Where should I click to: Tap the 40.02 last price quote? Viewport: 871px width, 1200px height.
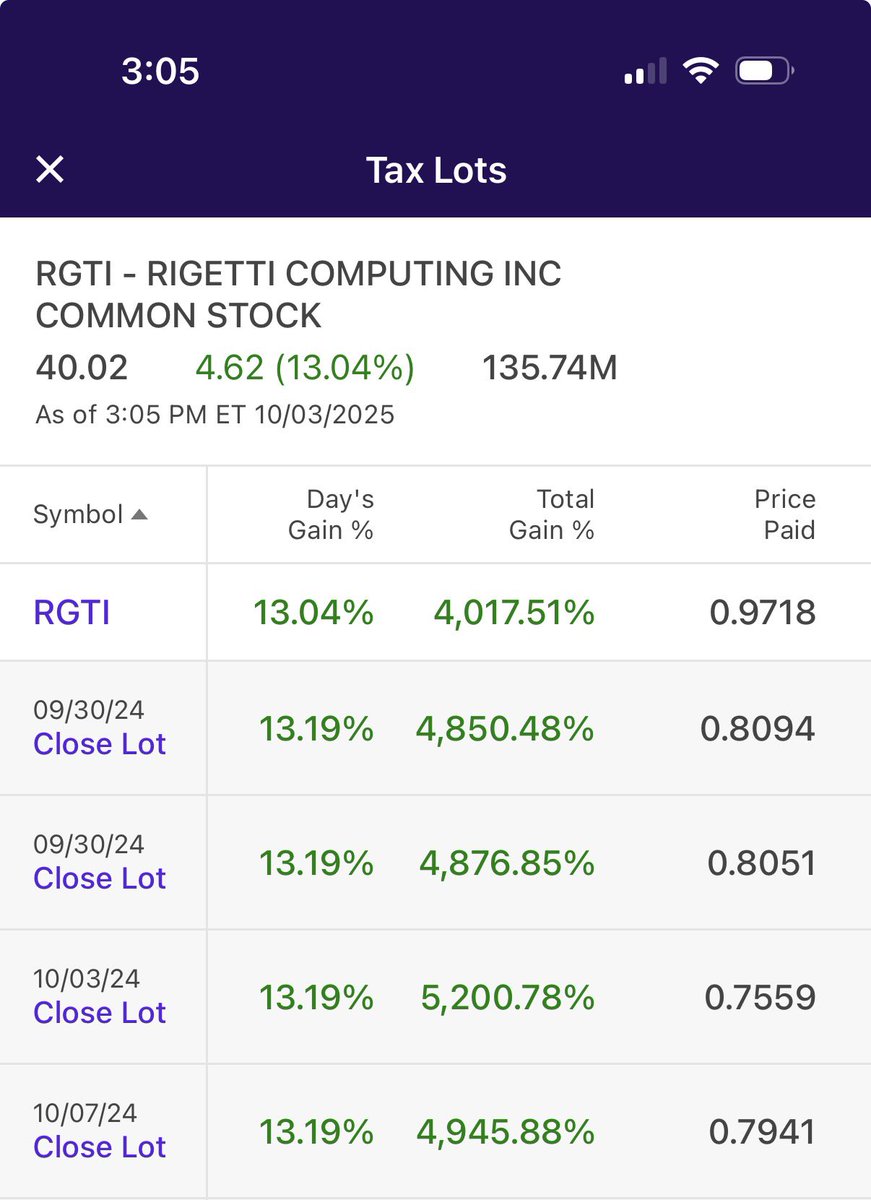82,368
